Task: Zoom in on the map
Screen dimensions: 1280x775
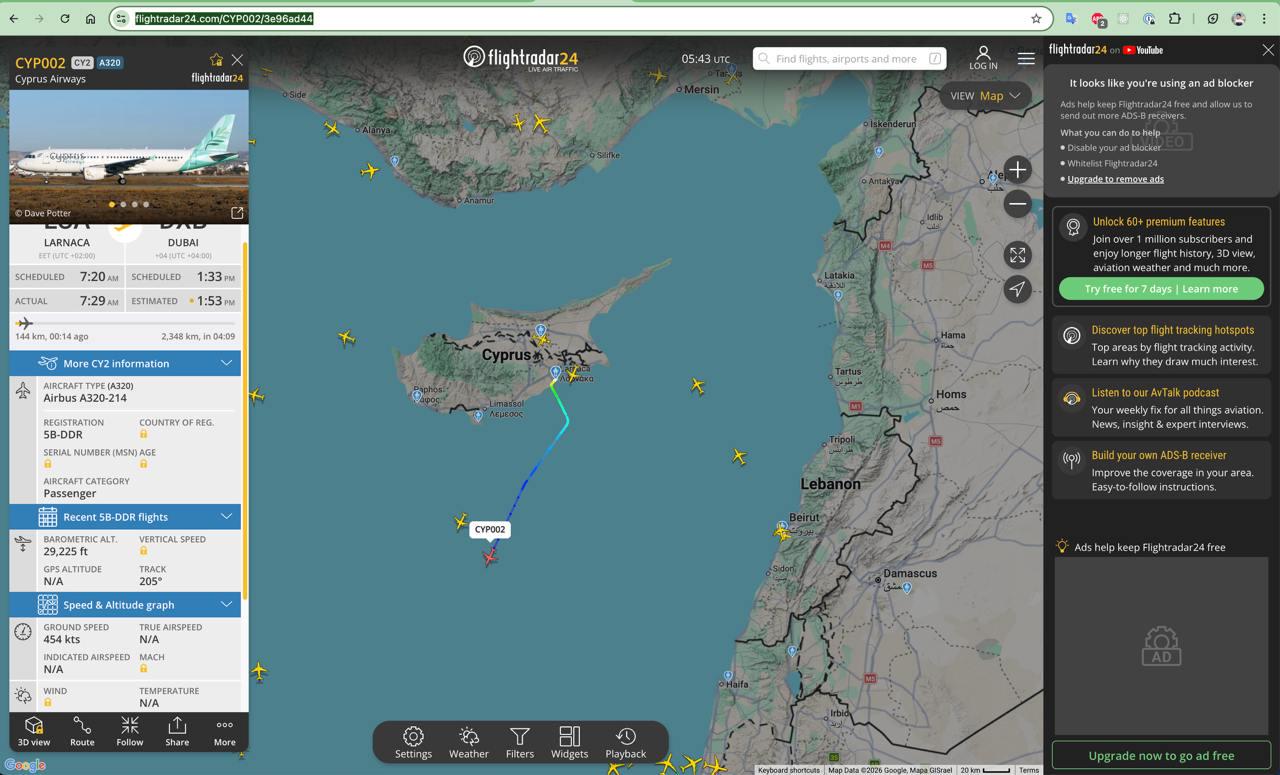Action: pos(1017,170)
